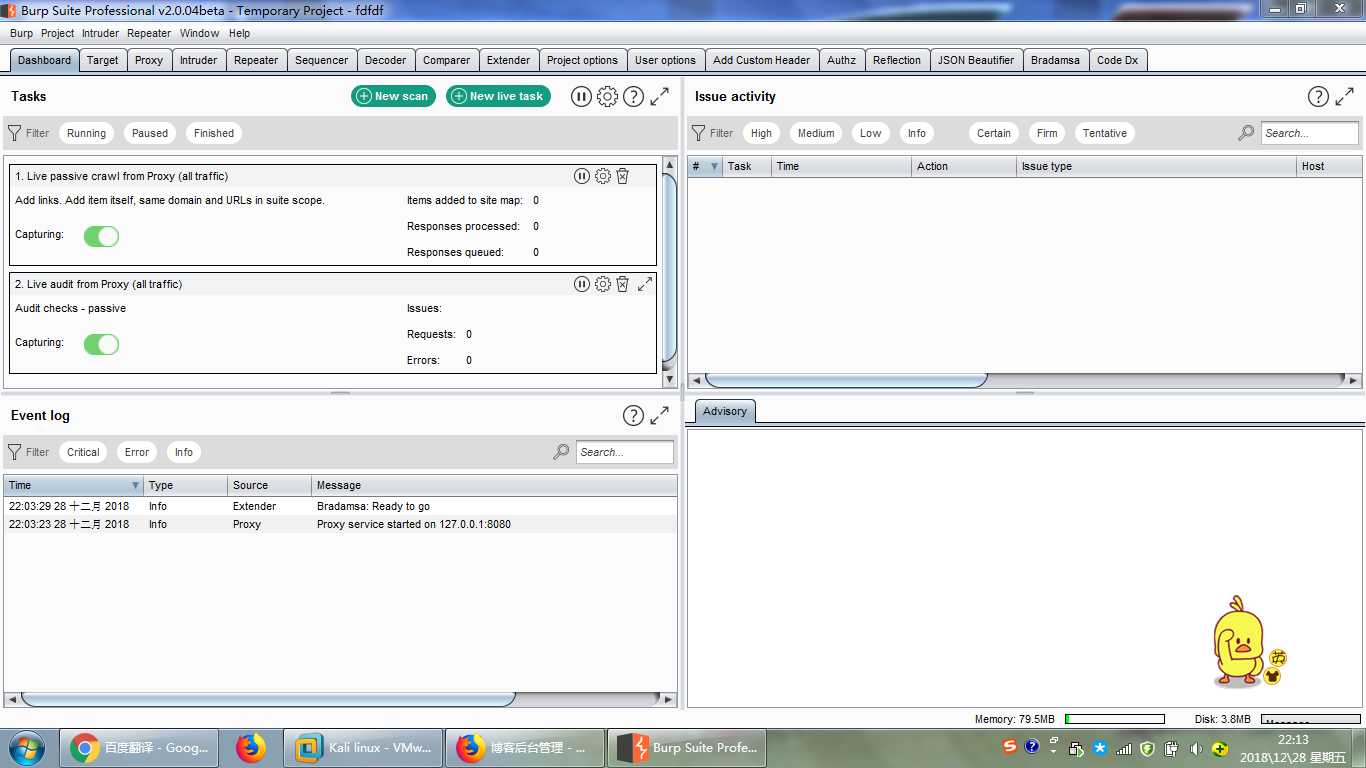This screenshot has width=1366, height=768.
Task: Click the Event log horizontal scrollbar
Action: (x=268, y=699)
